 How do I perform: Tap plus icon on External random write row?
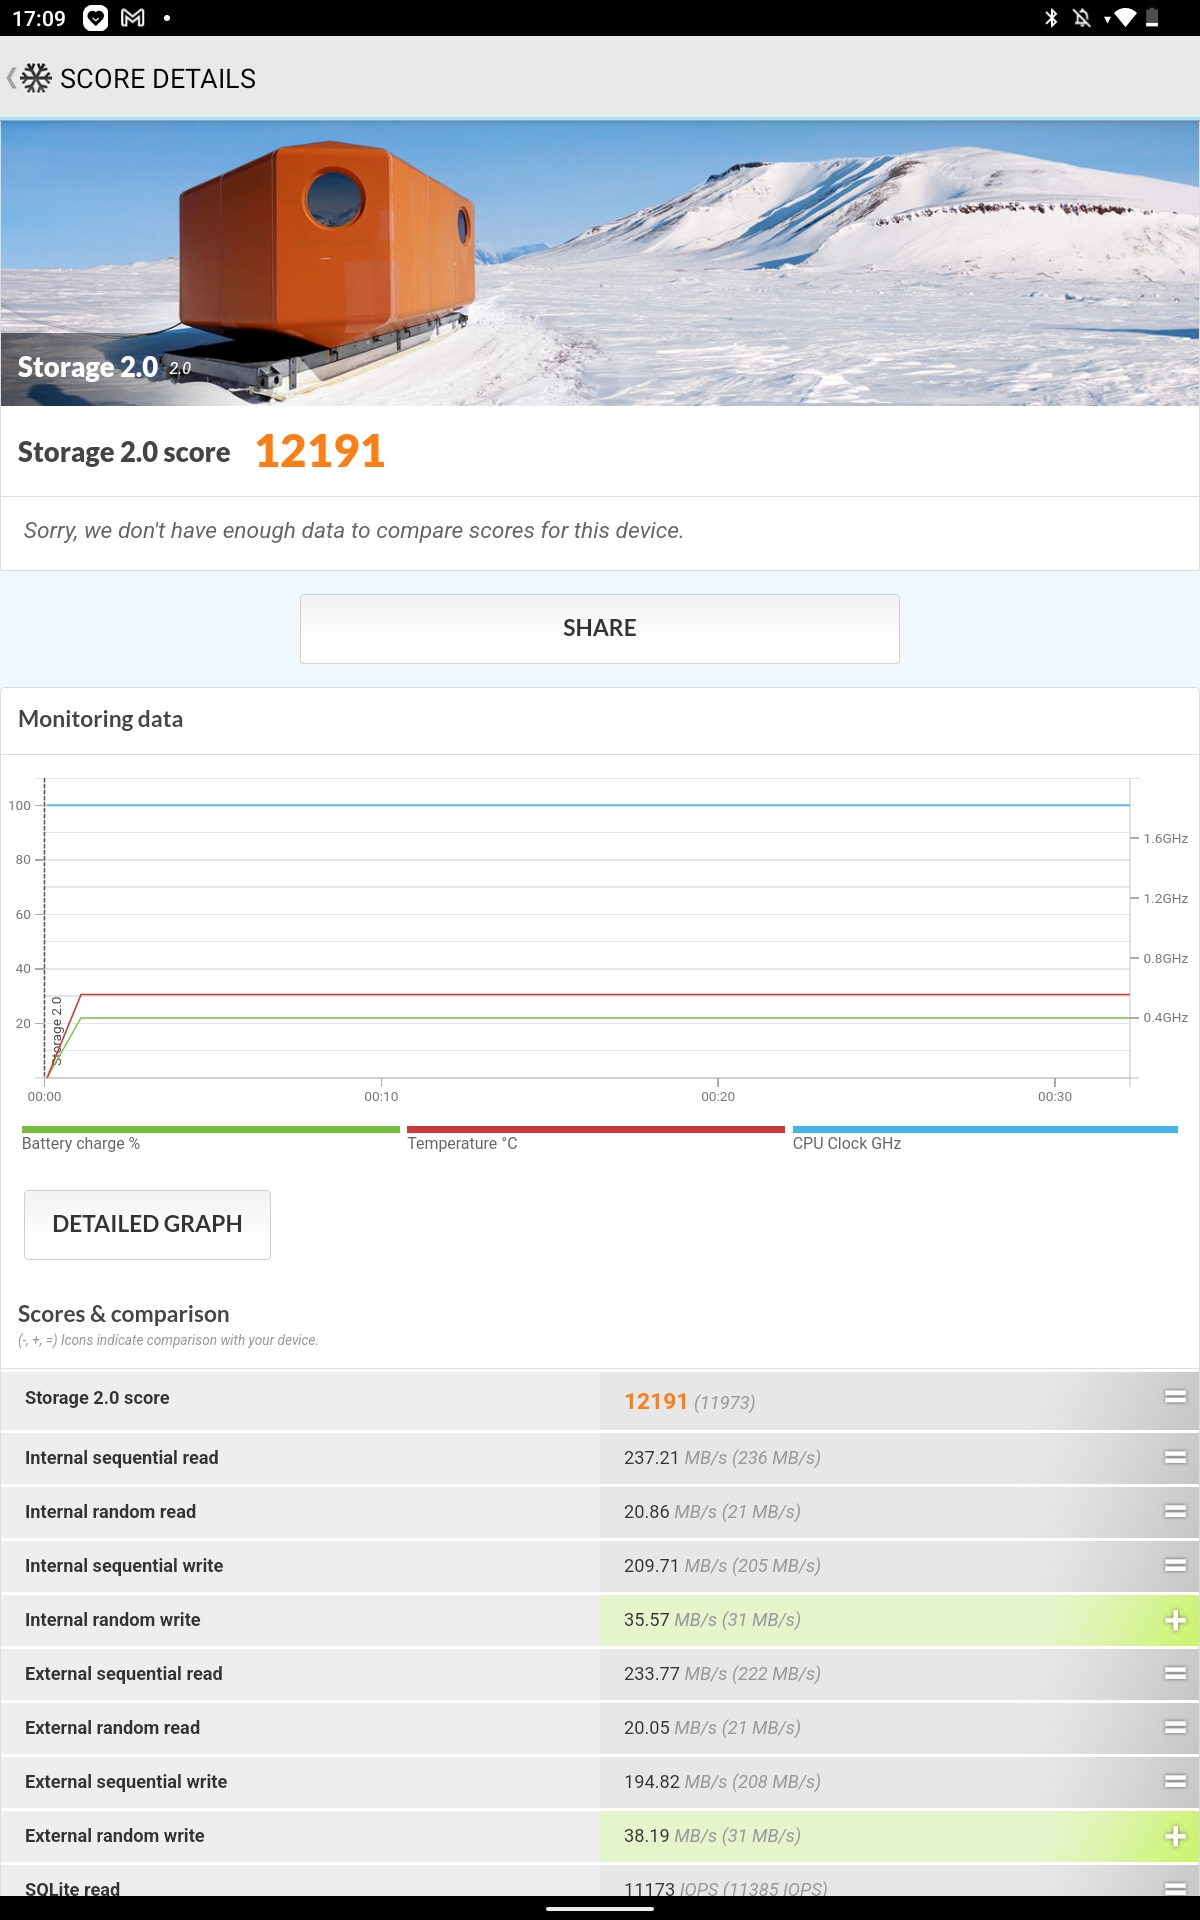tap(1175, 1836)
